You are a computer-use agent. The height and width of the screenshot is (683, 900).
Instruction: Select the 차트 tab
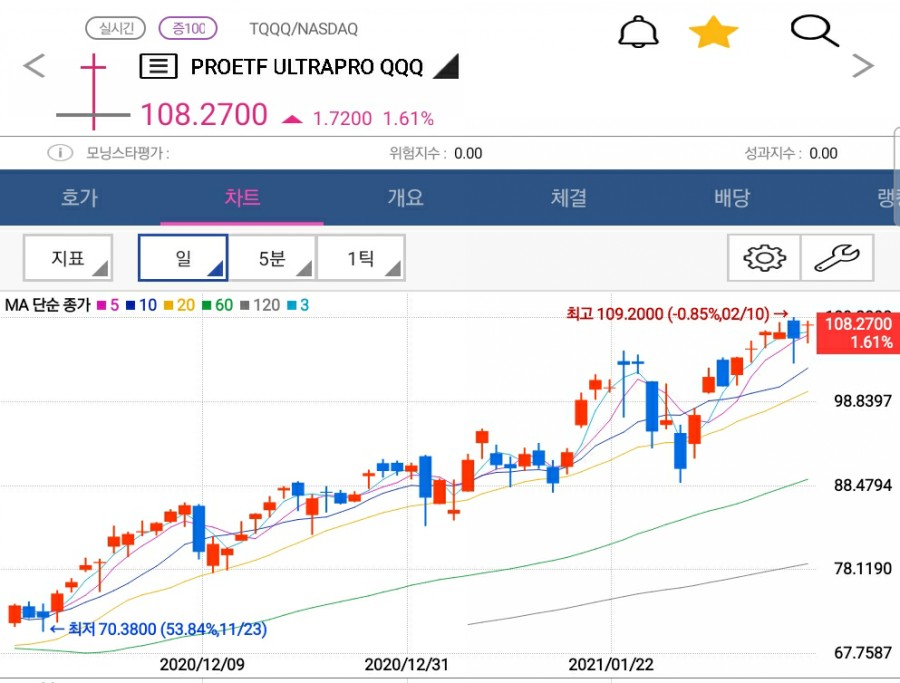(242, 197)
